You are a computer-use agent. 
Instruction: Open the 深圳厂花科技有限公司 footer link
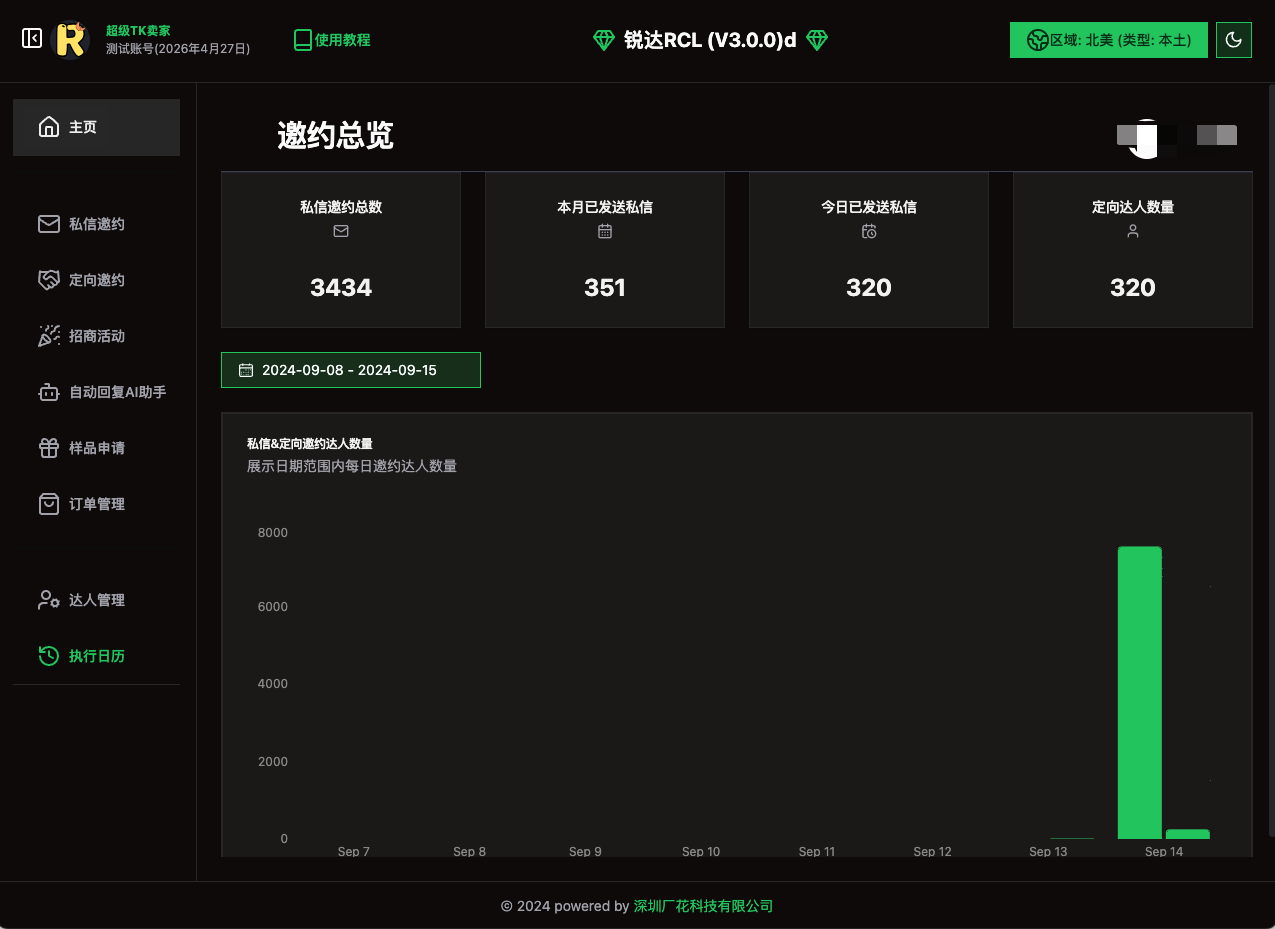[703, 906]
